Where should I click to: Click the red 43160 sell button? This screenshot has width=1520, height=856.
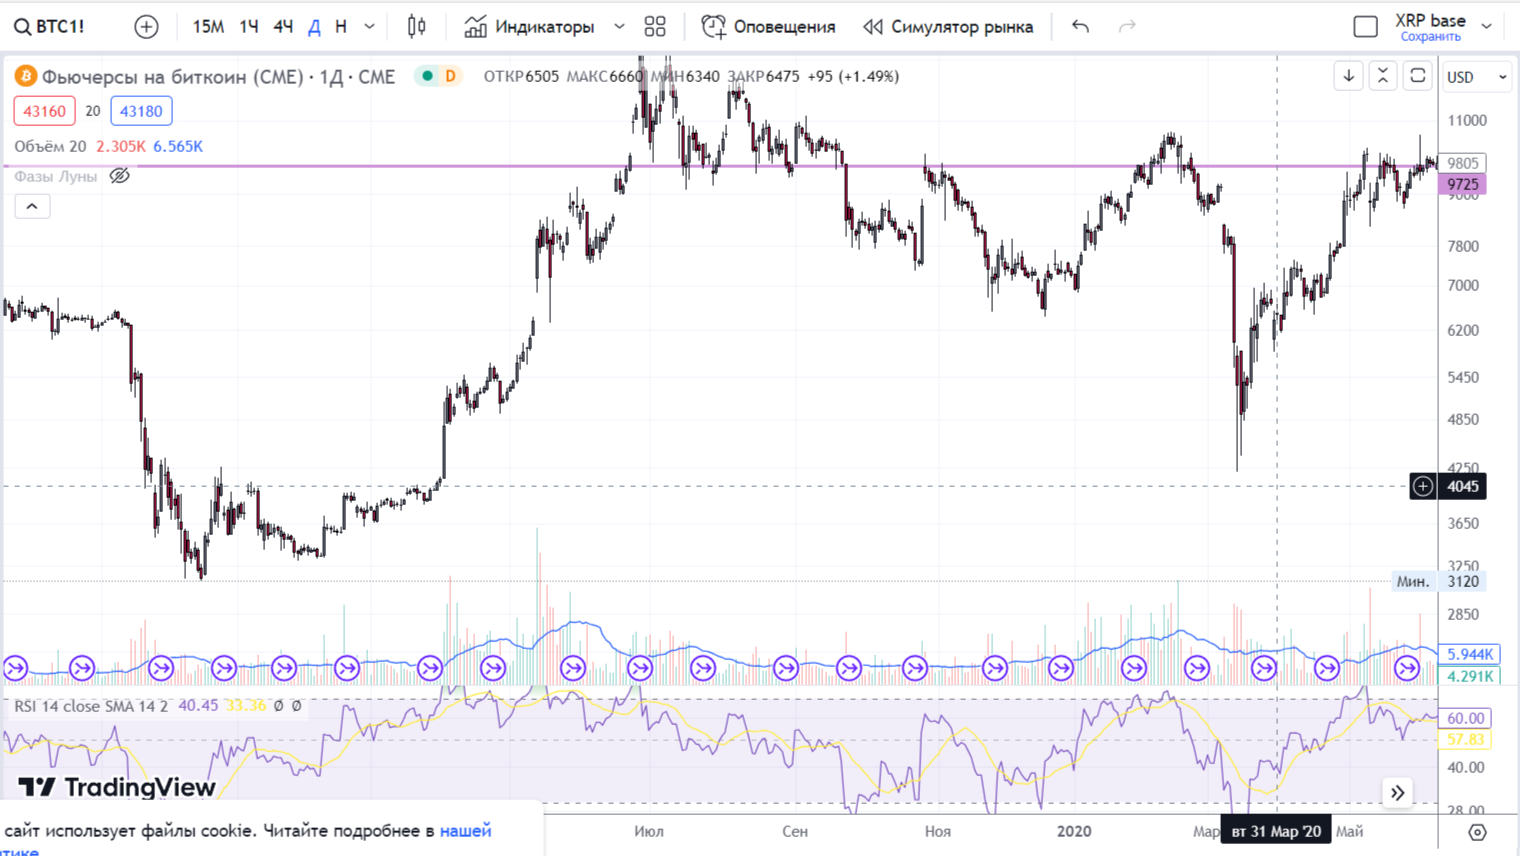(44, 111)
